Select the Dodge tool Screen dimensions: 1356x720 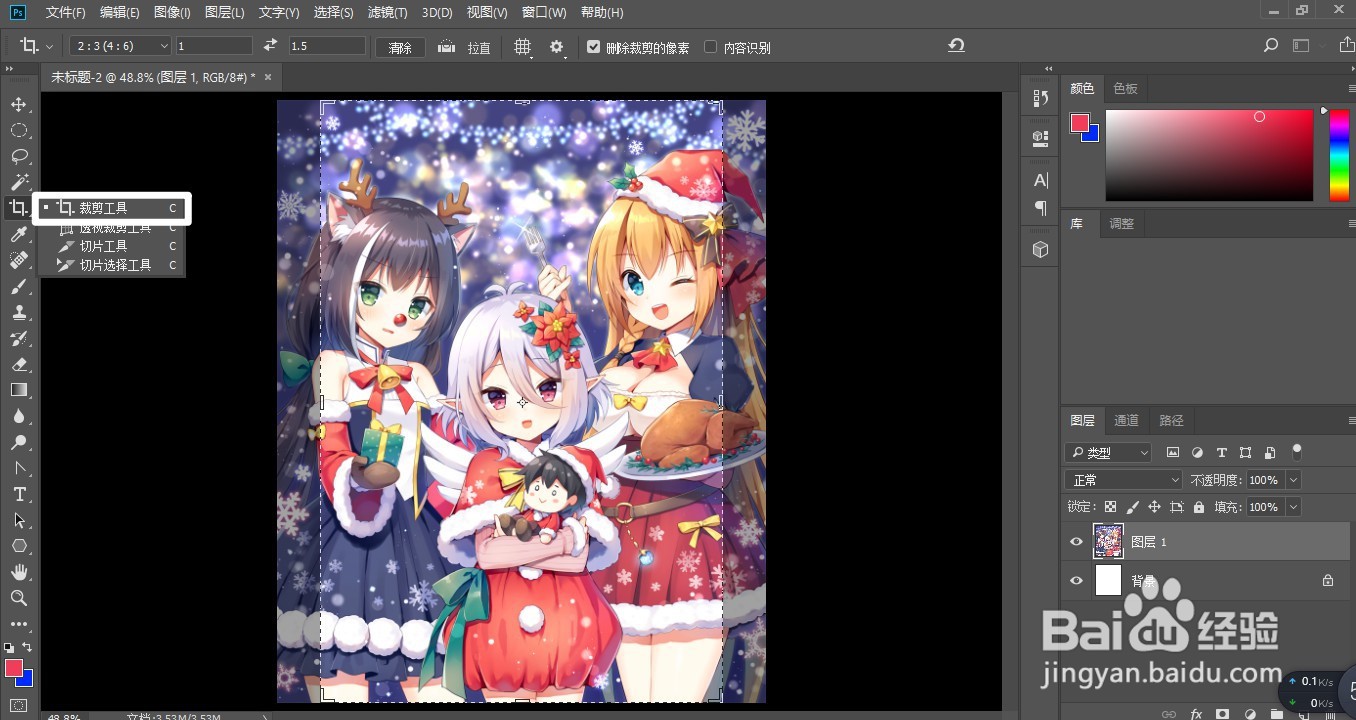coord(18,442)
